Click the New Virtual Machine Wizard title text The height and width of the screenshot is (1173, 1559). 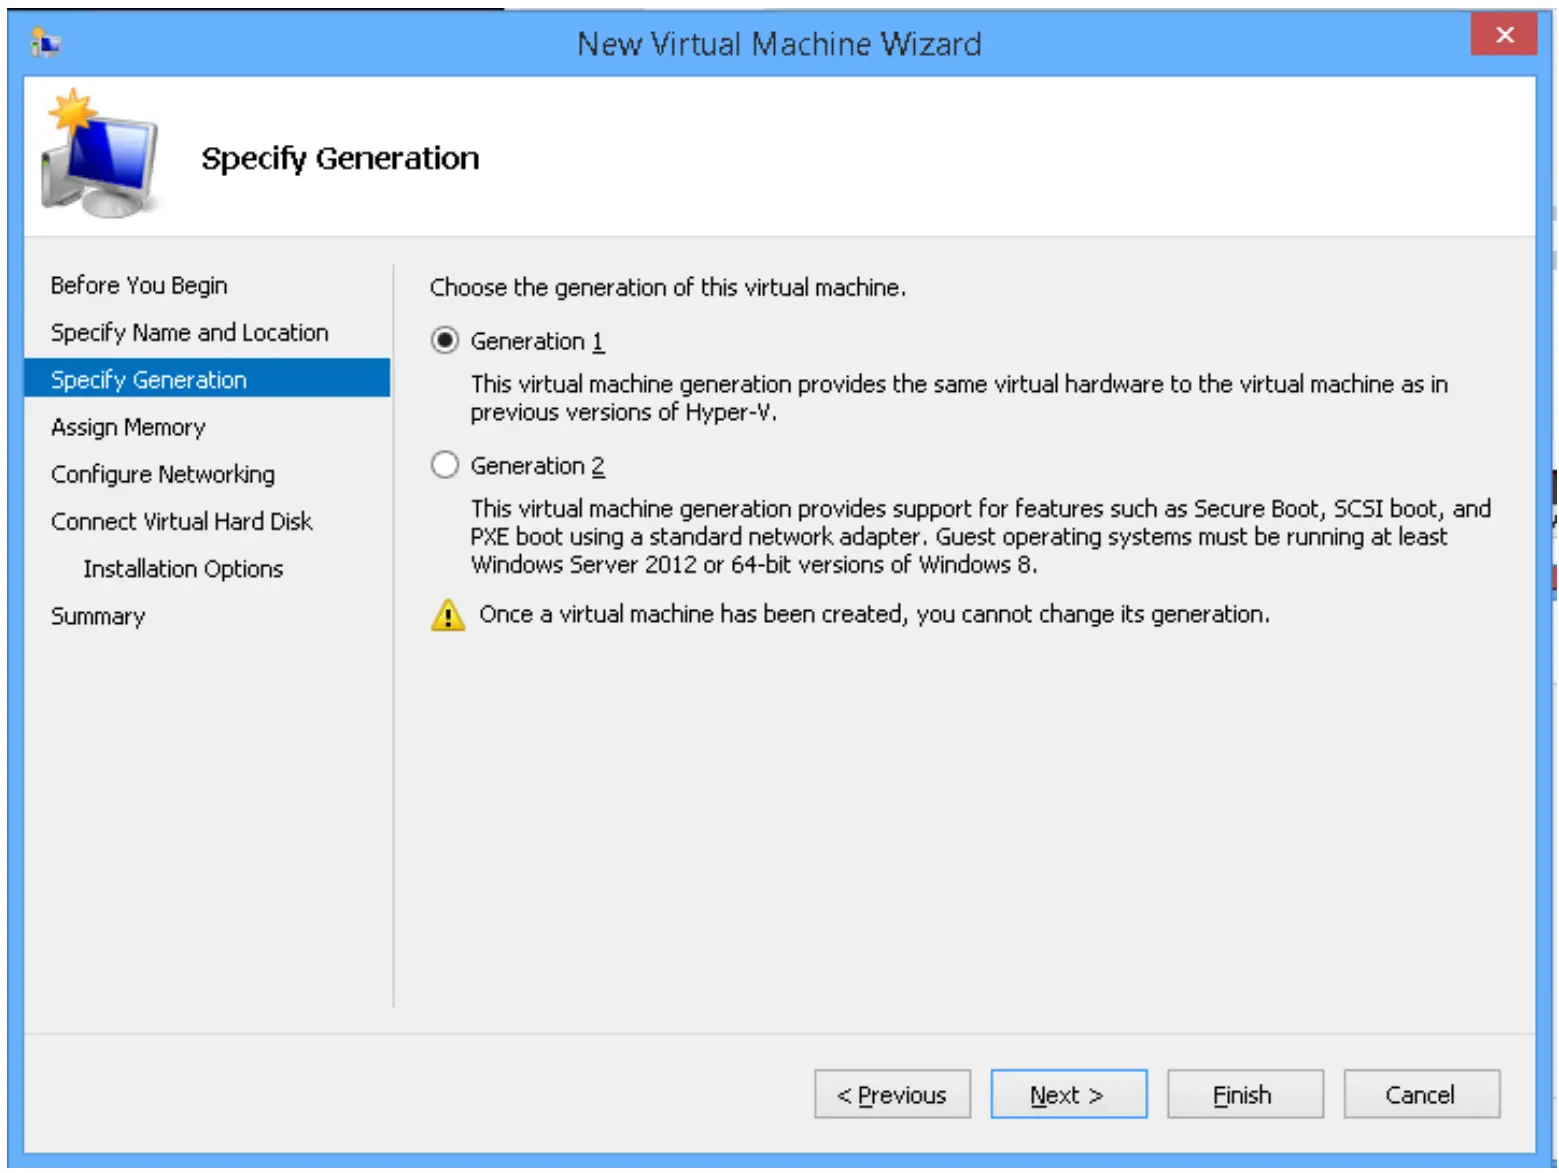coord(779,44)
